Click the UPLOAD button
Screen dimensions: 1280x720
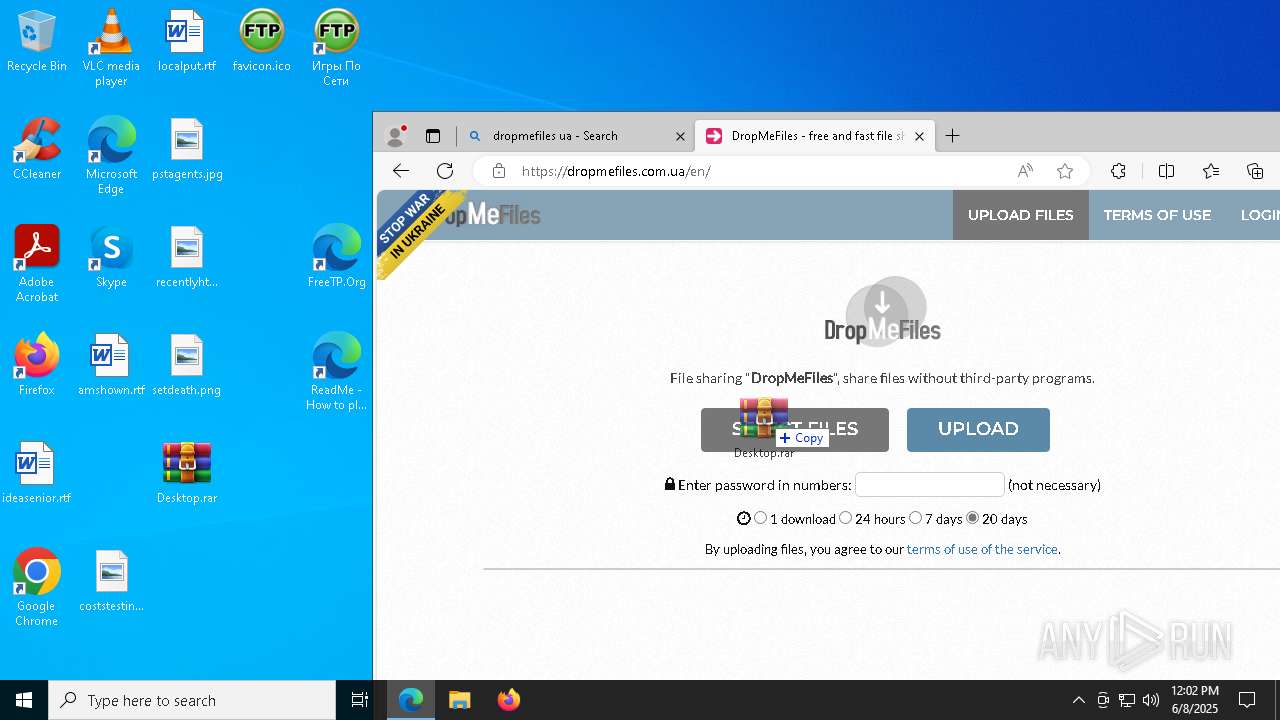978,429
